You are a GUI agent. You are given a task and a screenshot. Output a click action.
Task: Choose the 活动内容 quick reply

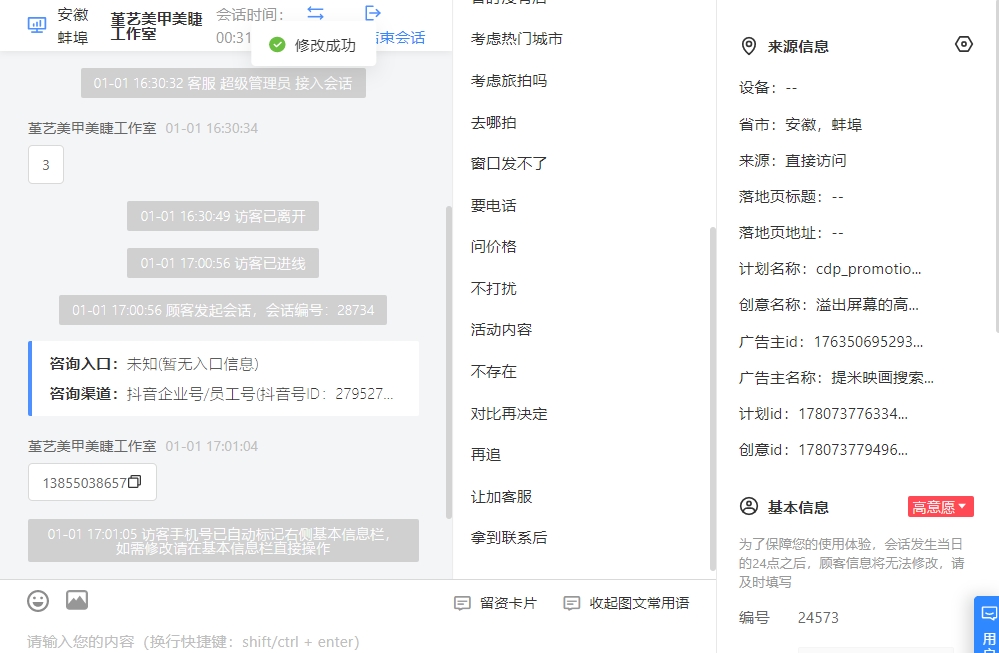(501, 330)
